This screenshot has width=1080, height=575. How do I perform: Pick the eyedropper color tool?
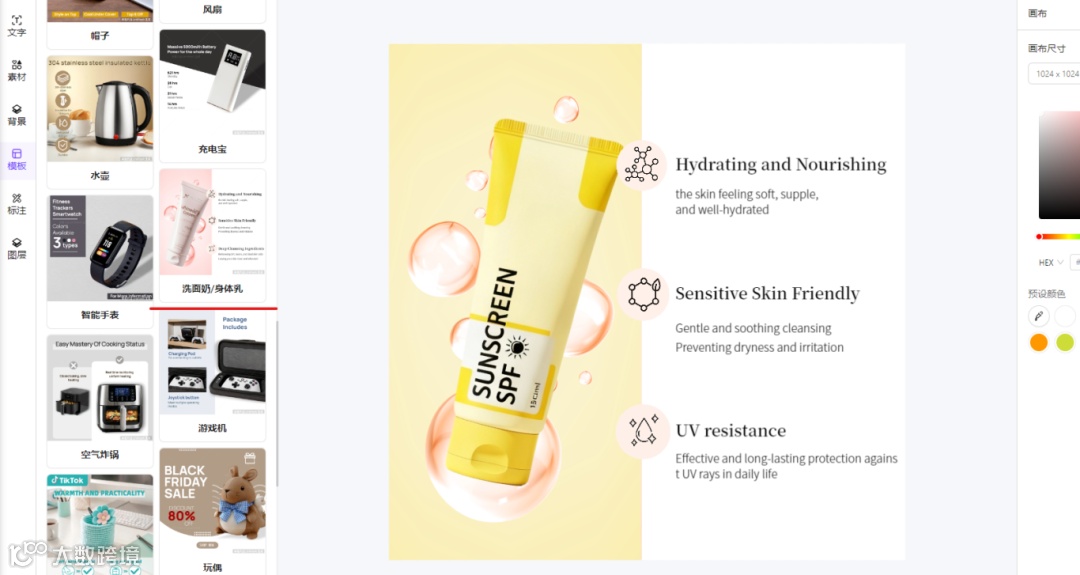(1039, 316)
